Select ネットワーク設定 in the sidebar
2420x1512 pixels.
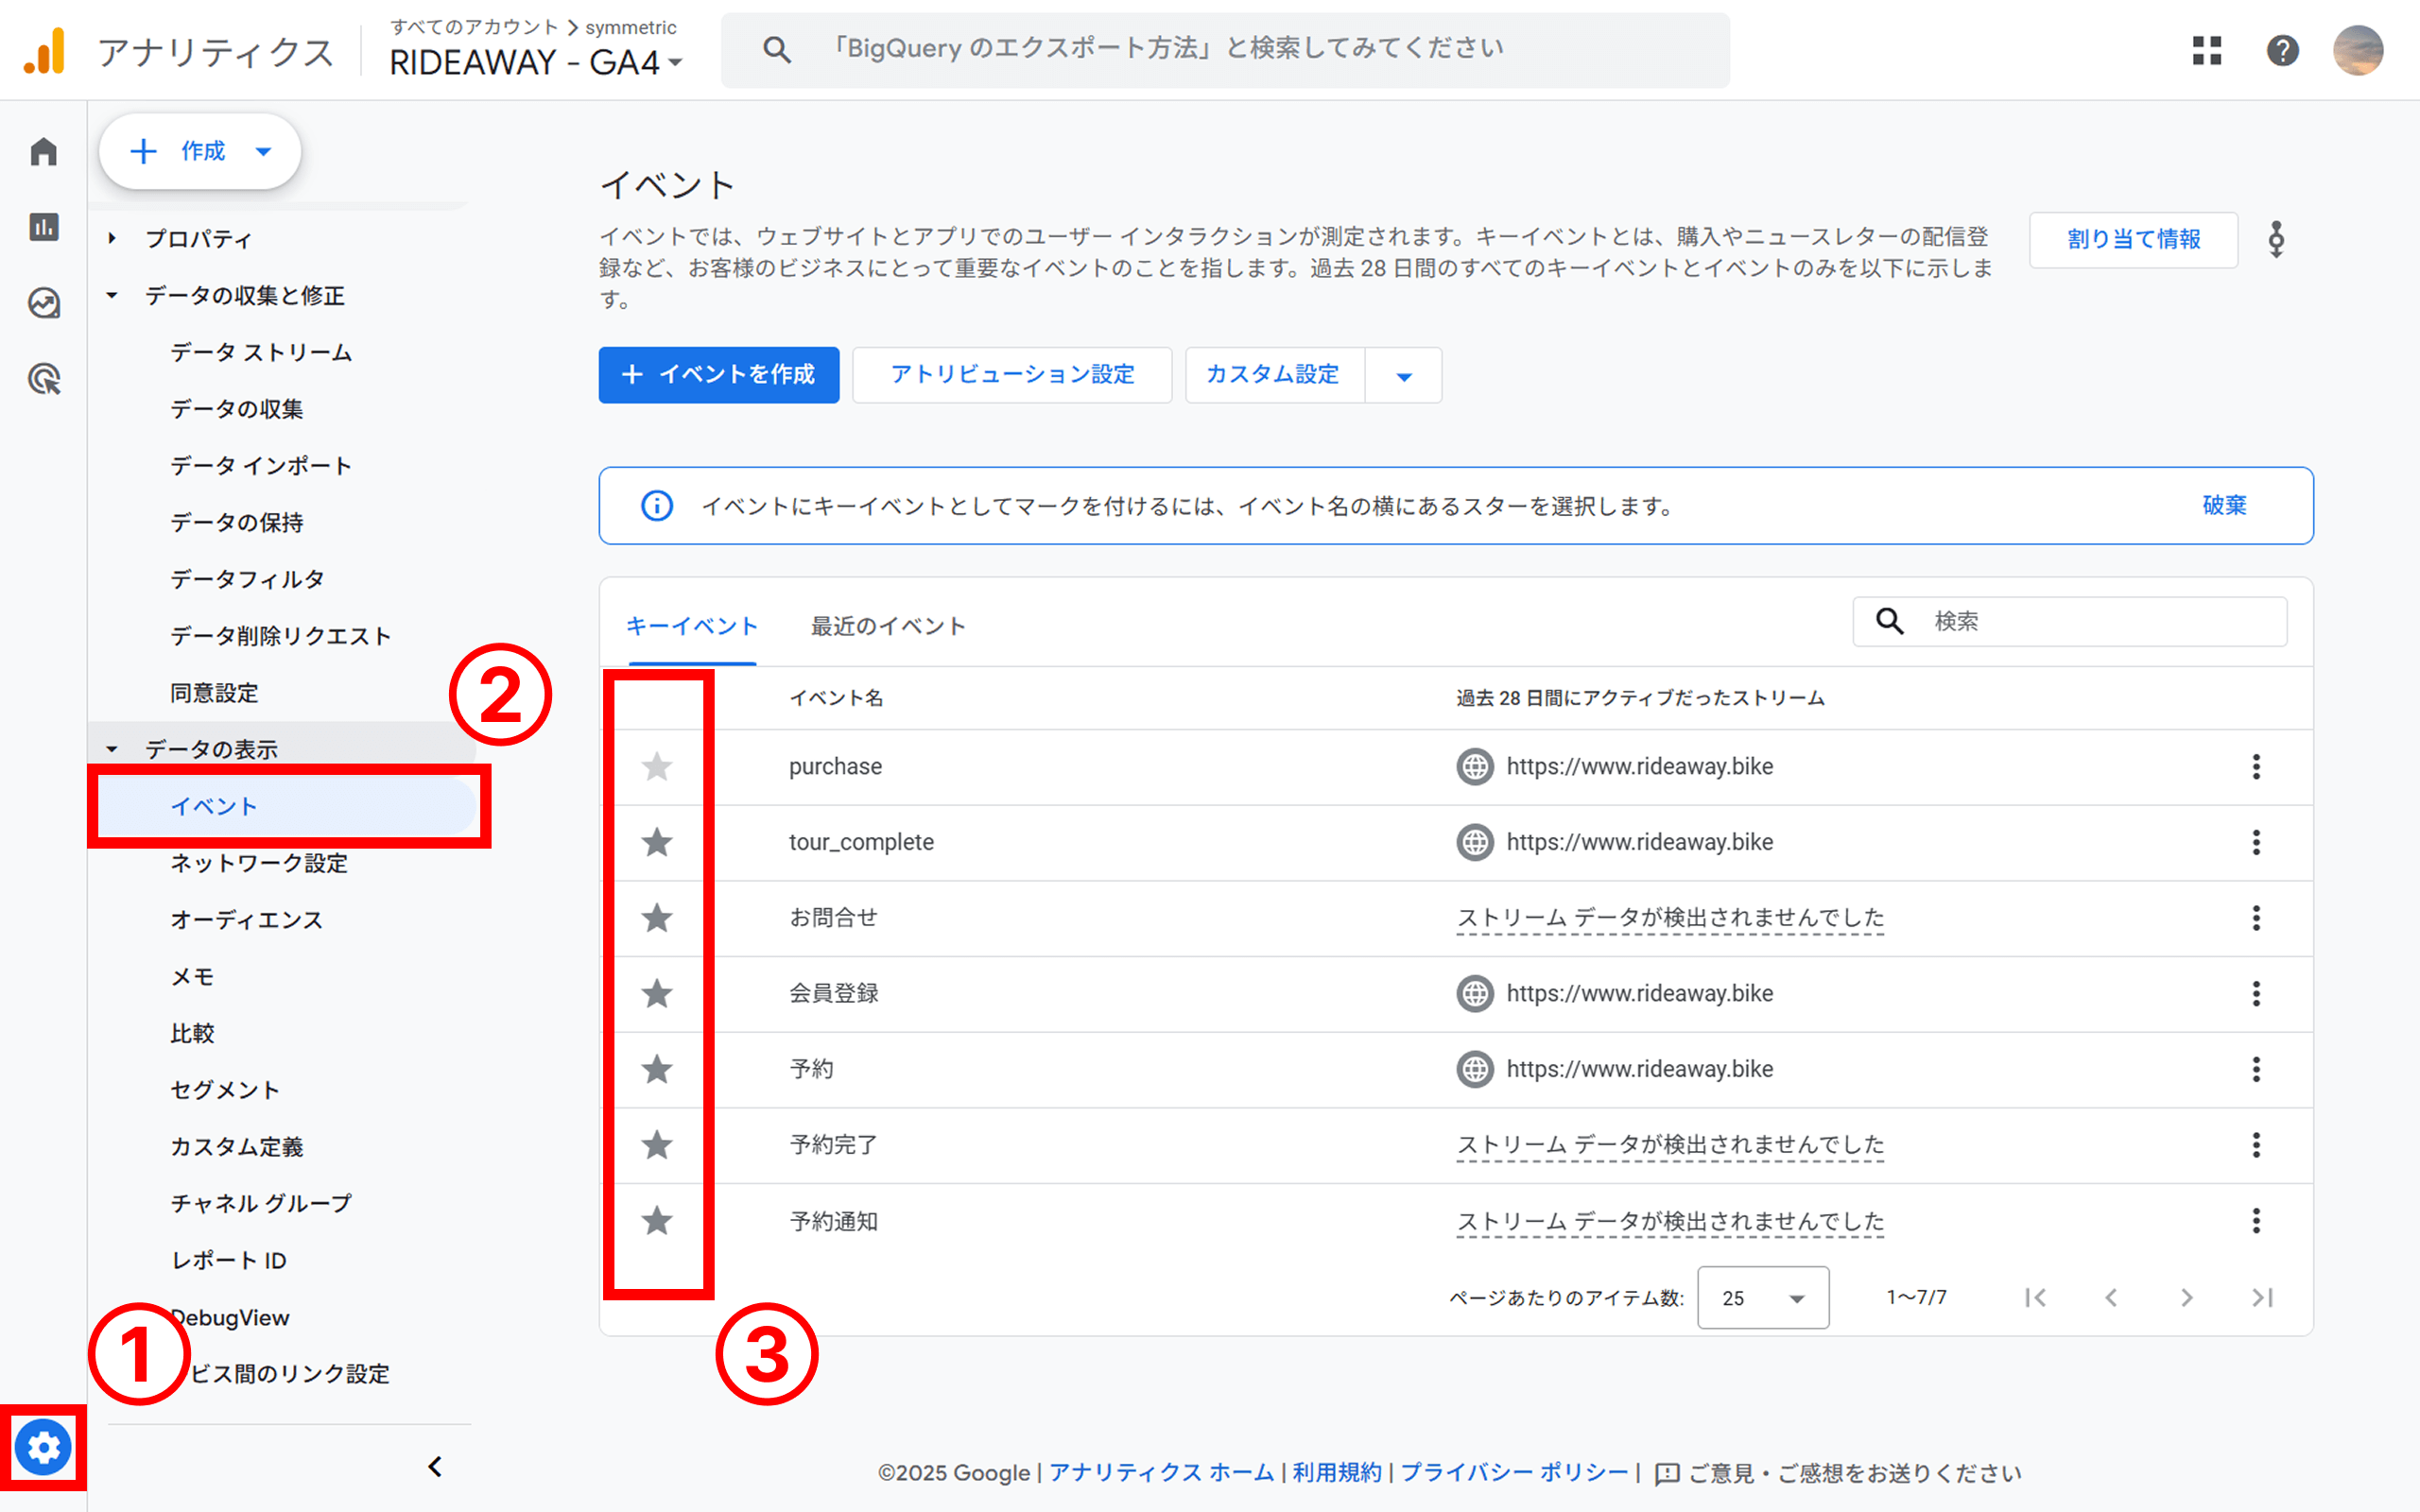click(259, 863)
